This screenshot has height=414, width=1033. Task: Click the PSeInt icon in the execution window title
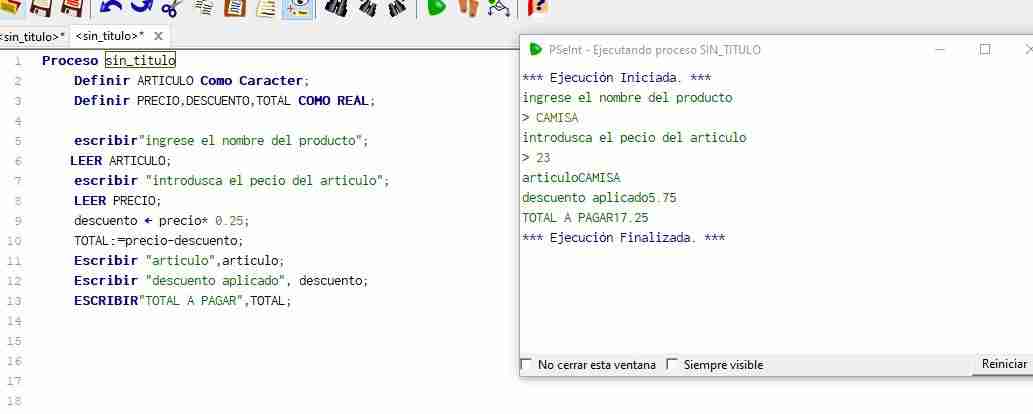pos(536,49)
